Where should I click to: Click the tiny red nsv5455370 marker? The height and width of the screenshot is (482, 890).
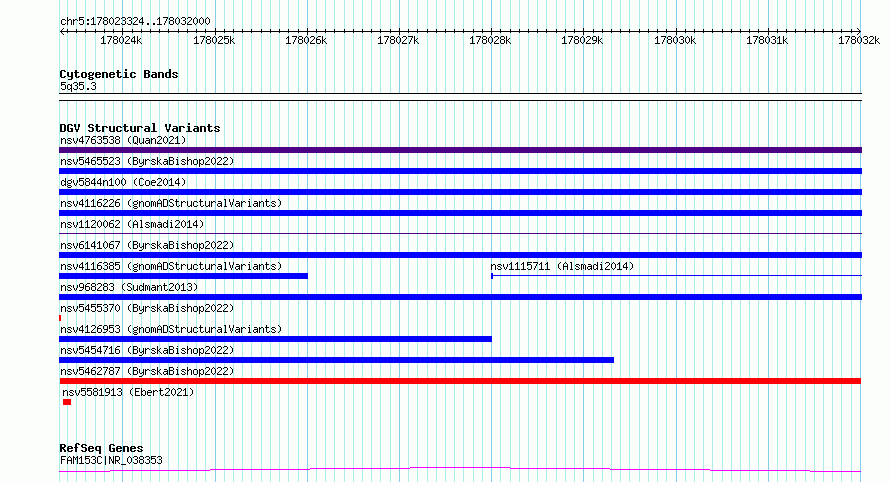click(60, 318)
